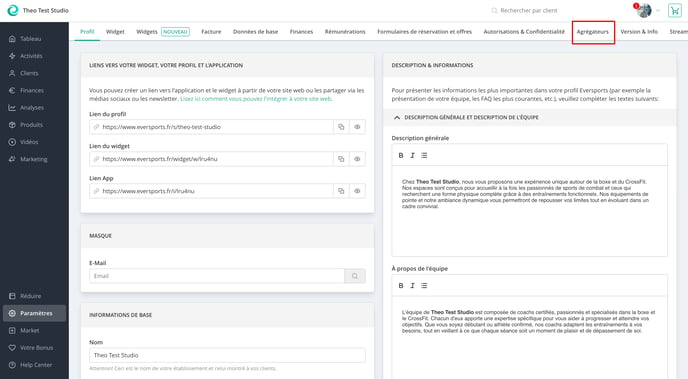This screenshot has height=379, width=688.
Task: Follow the link on integrating into your website
Action: (256, 99)
